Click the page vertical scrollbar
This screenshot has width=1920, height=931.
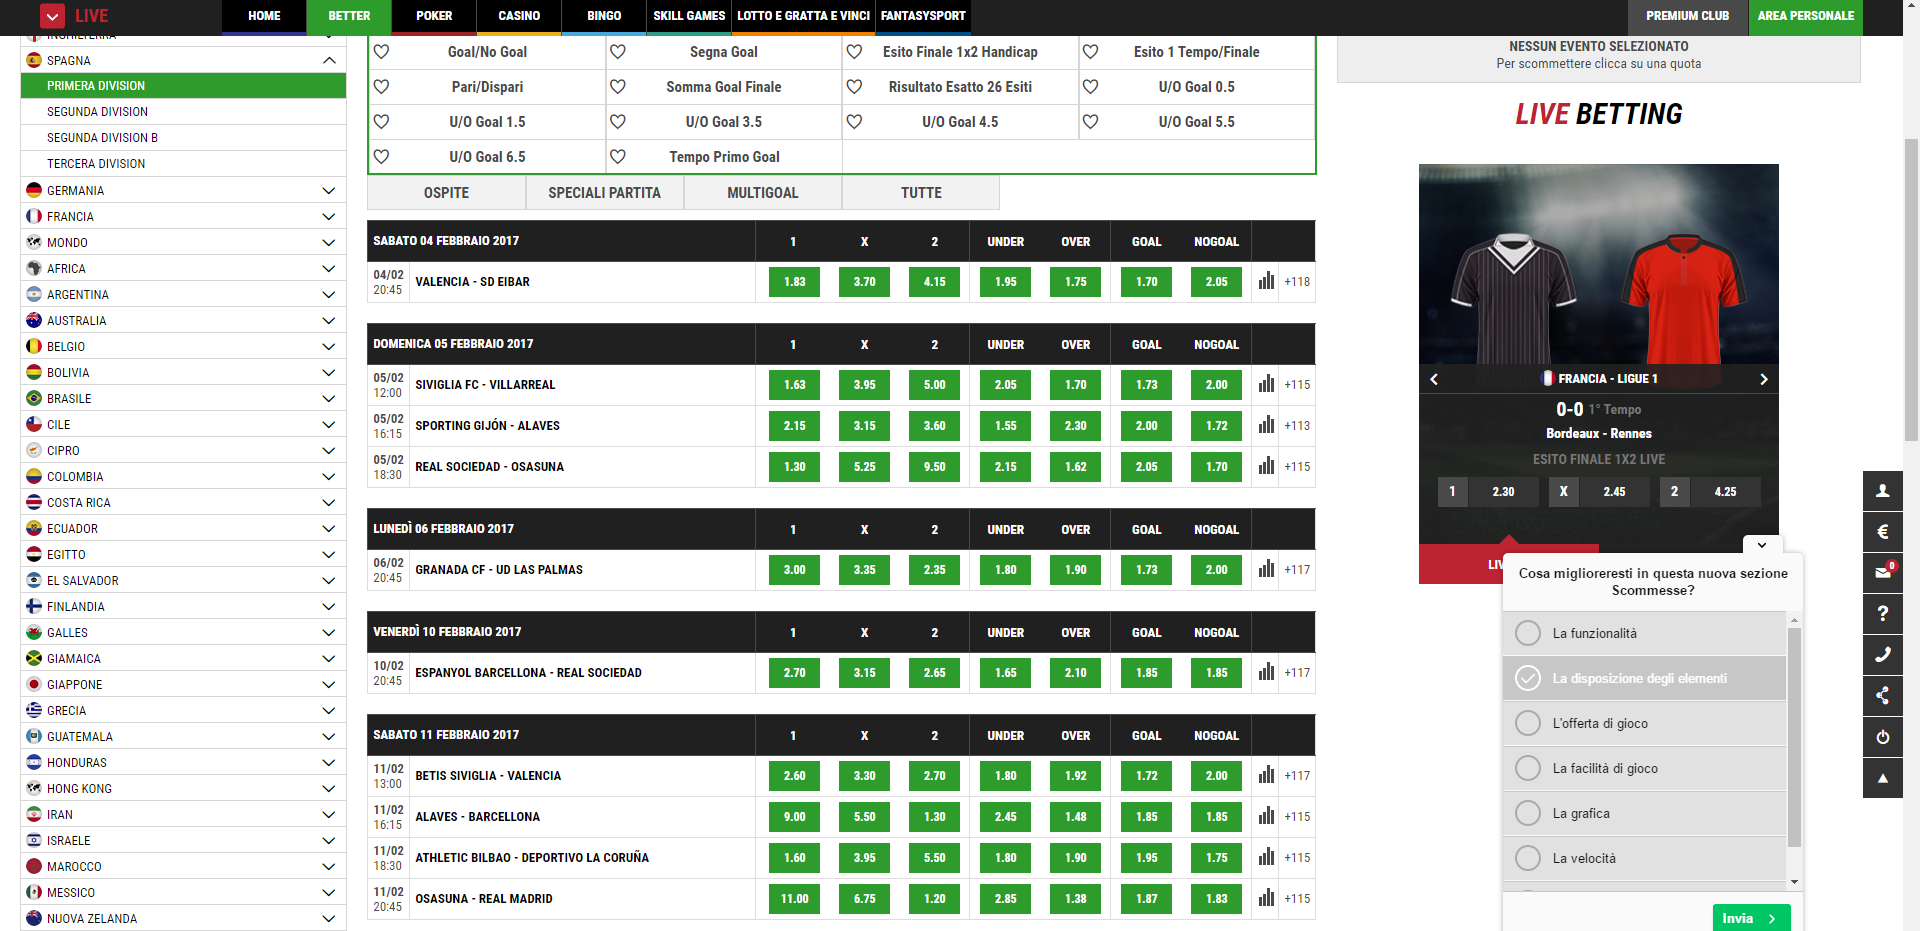(1911, 290)
